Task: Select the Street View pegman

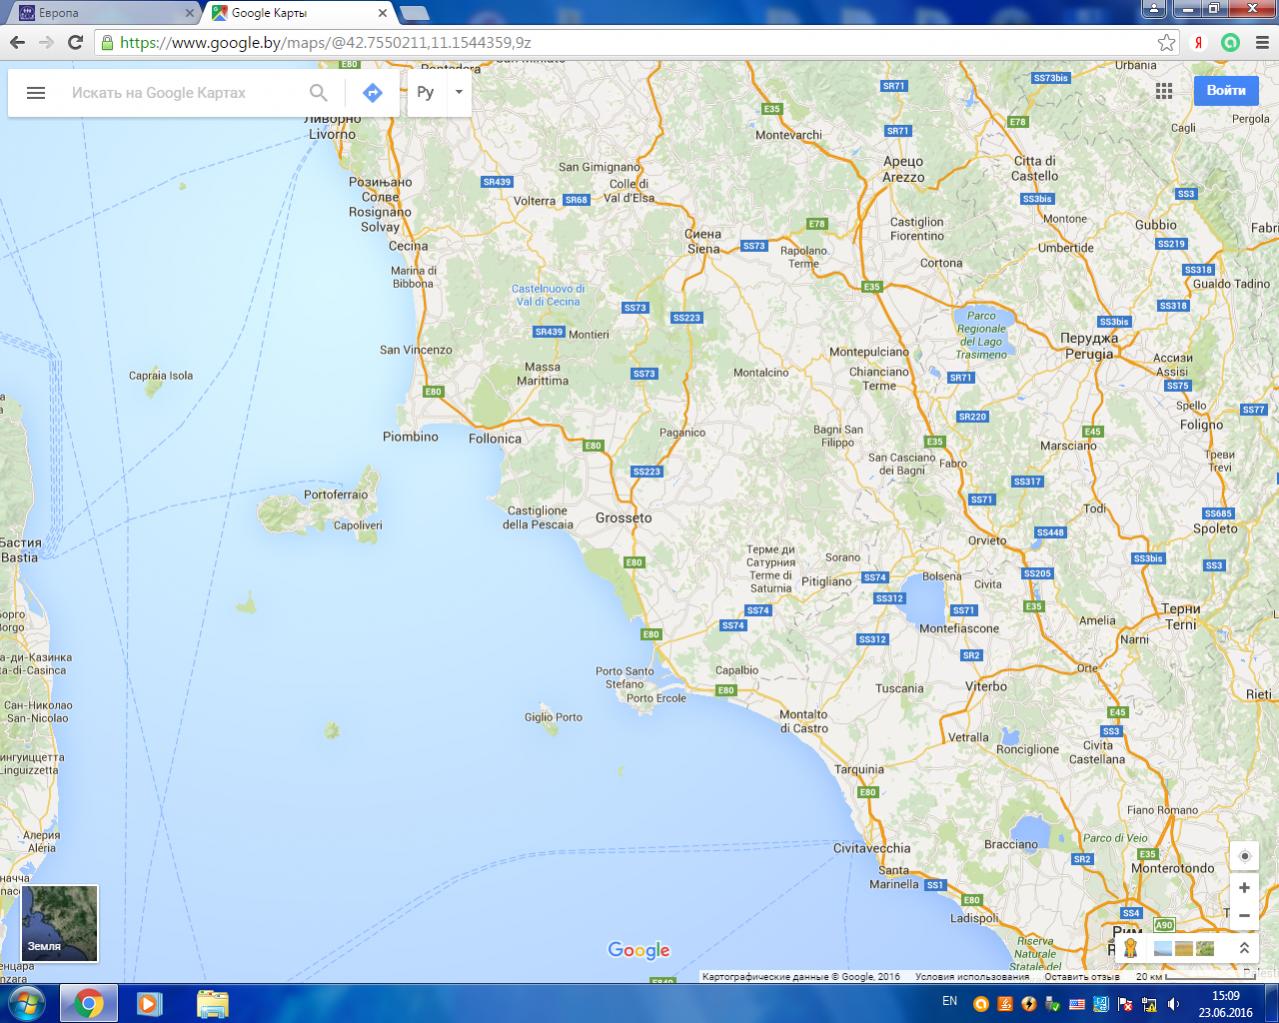Action: click(x=1130, y=948)
